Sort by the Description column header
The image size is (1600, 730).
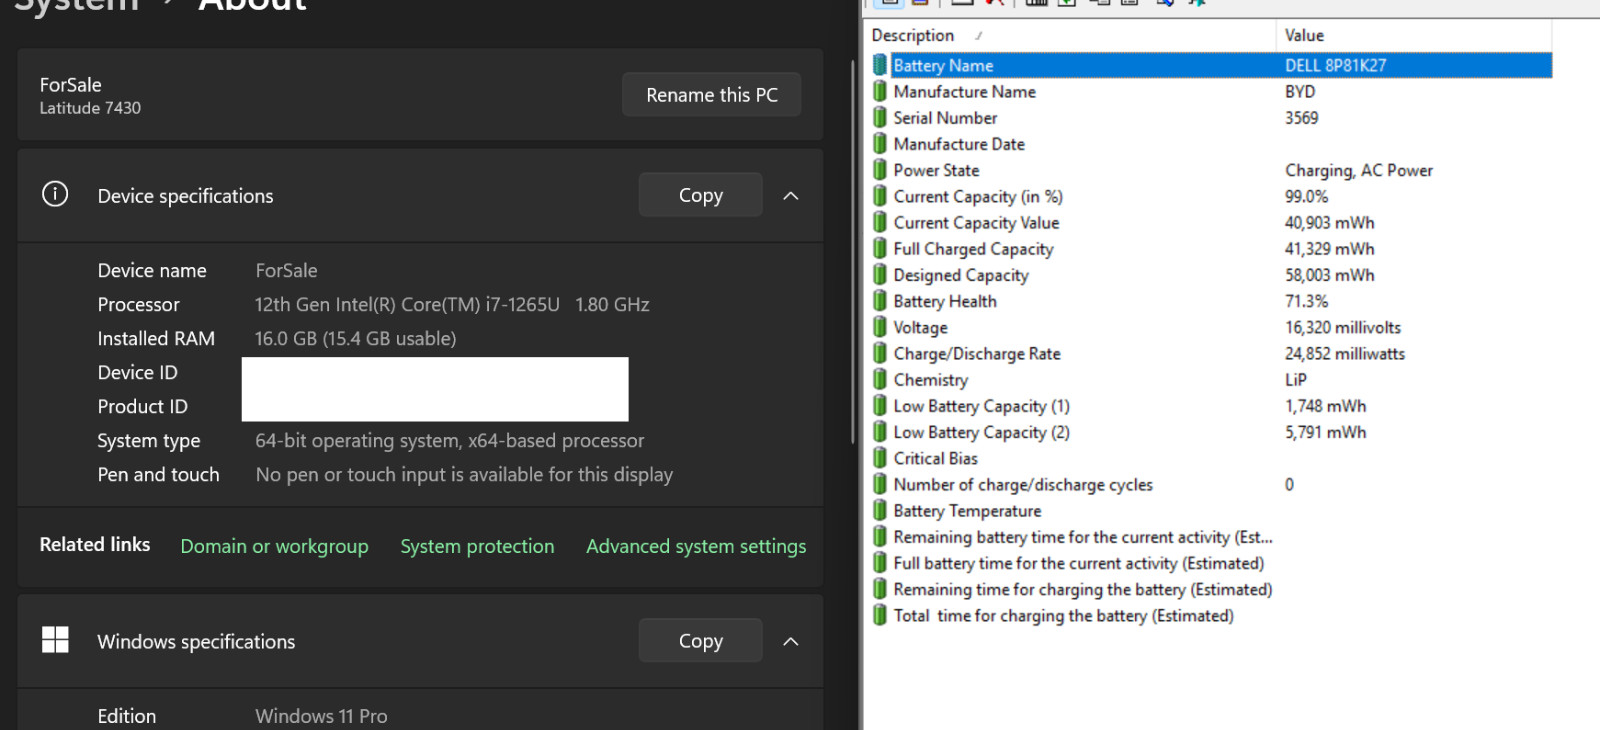1070,35
